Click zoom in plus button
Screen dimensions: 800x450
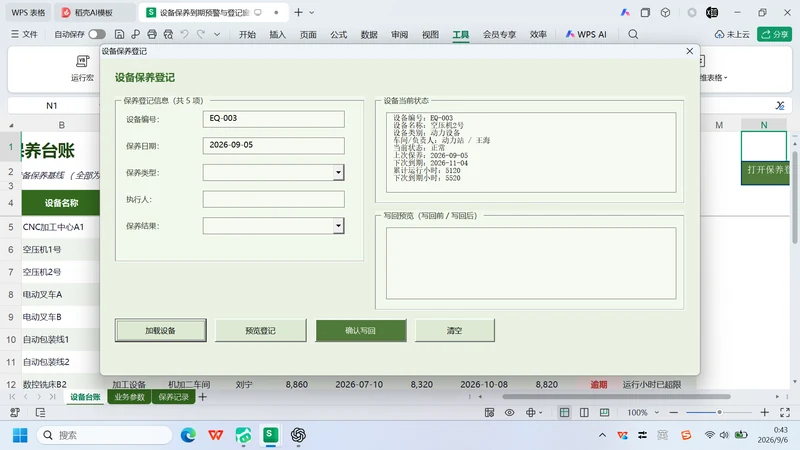click(764, 412)
